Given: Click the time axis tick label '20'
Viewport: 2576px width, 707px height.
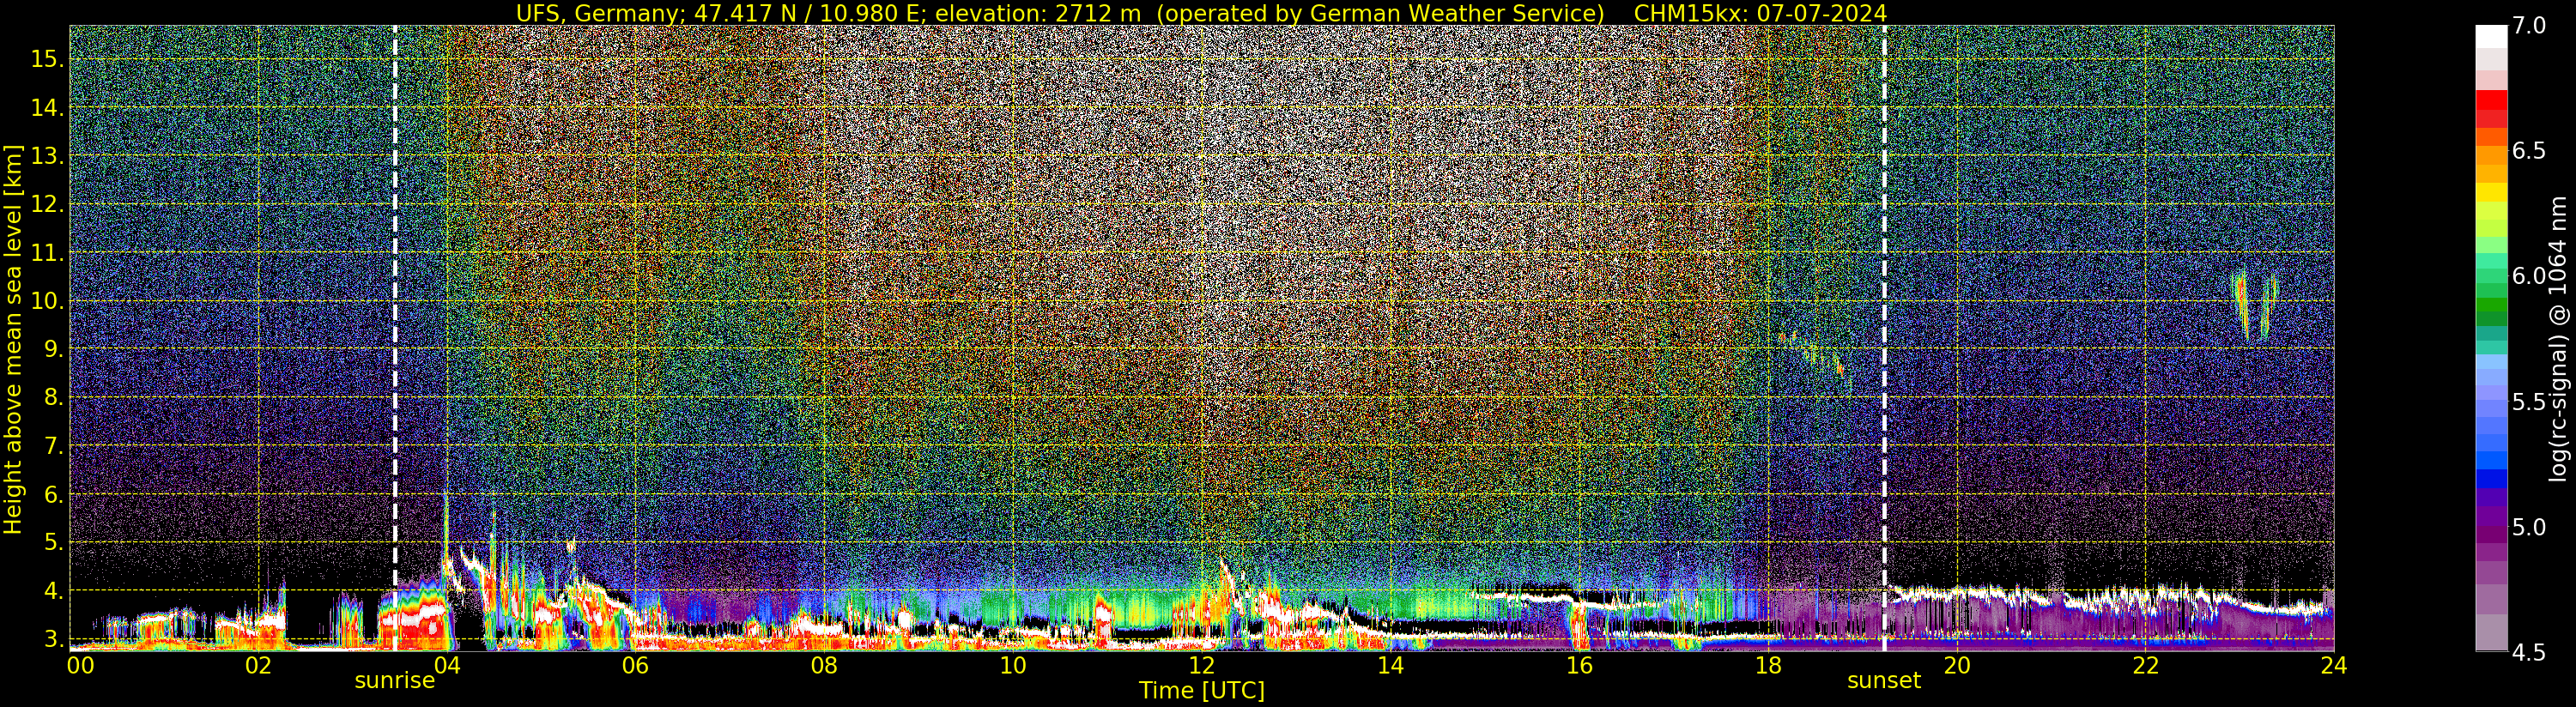Looking at the screenshot, I should (1956, 665).
